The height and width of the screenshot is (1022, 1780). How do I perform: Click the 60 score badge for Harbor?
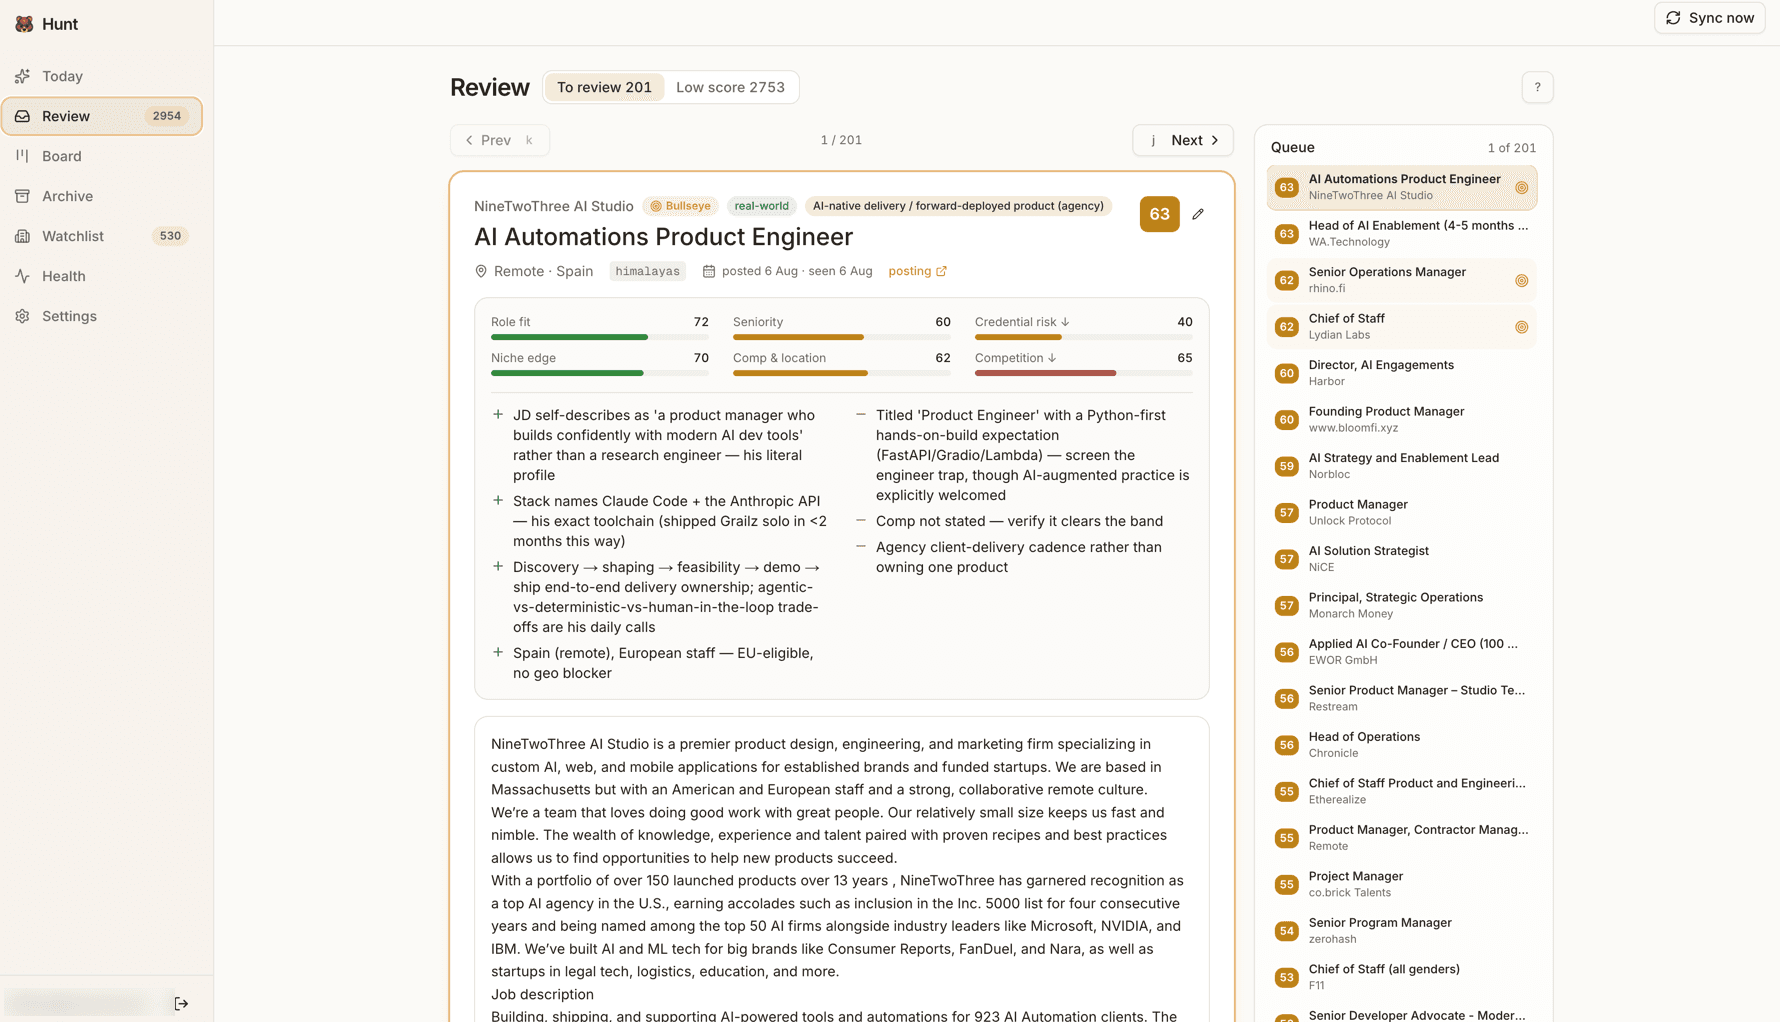1287,374
